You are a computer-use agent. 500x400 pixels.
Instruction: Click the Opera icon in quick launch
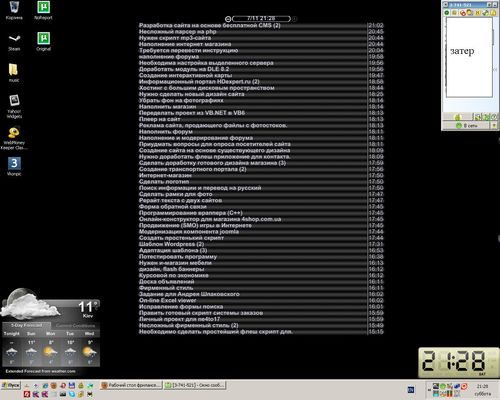pyautogui.click(x=63, y=385)
